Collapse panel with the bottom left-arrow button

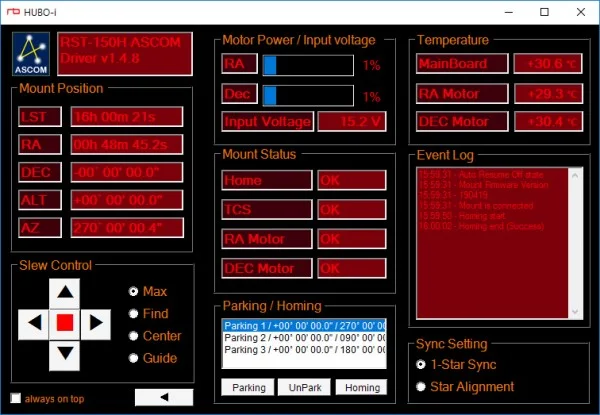click(164, 397)
